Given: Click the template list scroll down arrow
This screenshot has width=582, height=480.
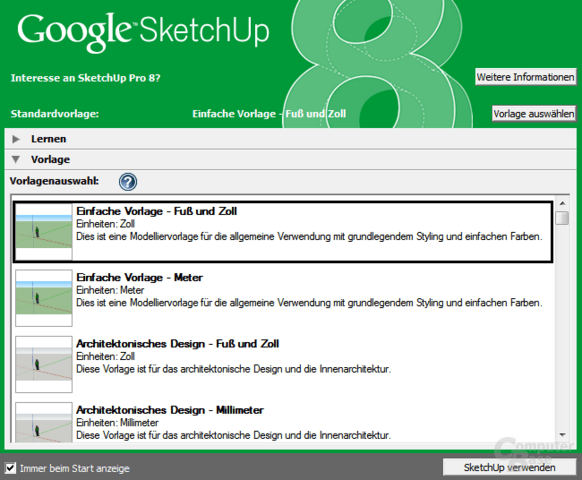Looking at the screenshot, I should [562, 435].
